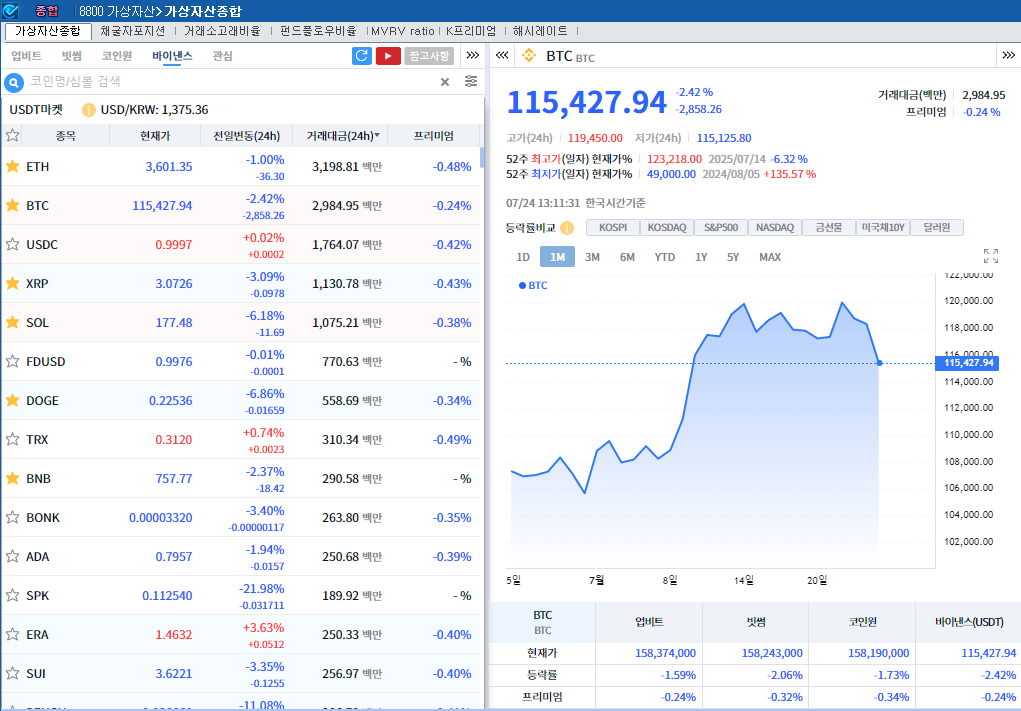Open the filter settings icon beside search
This screenshot has width=1021, height=711.
coord(471,82)
